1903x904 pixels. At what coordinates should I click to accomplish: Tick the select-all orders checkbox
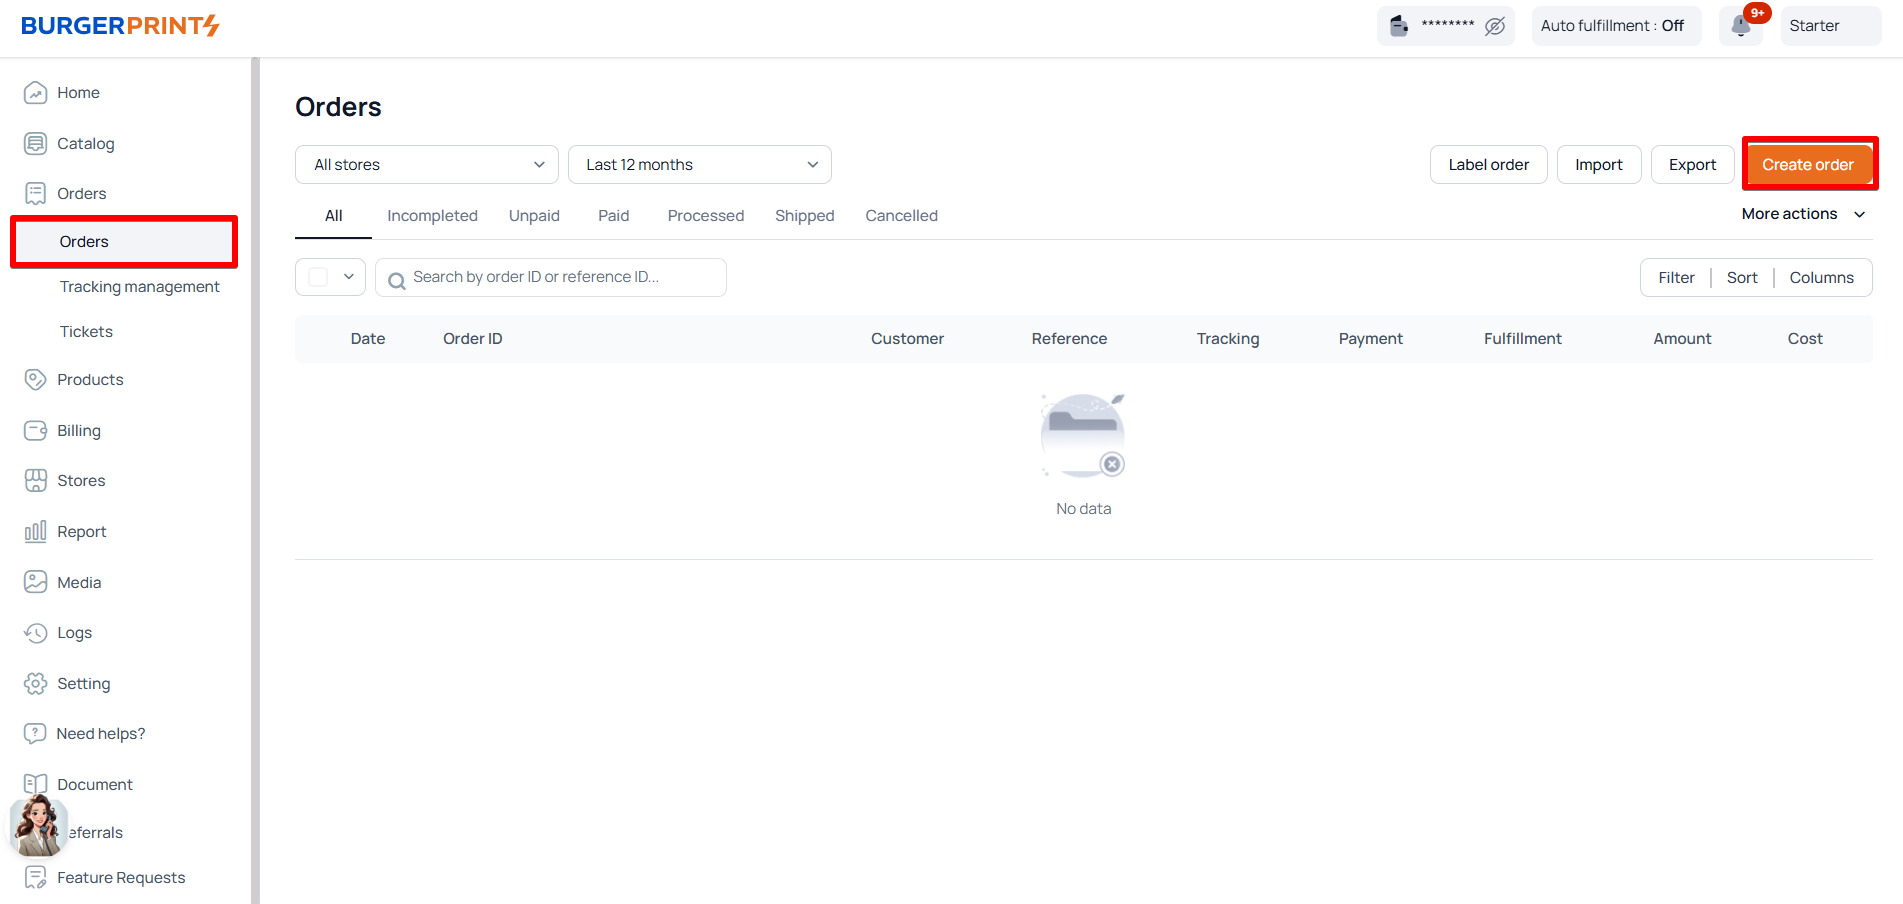pyautogui.click(x=319, y=277)
